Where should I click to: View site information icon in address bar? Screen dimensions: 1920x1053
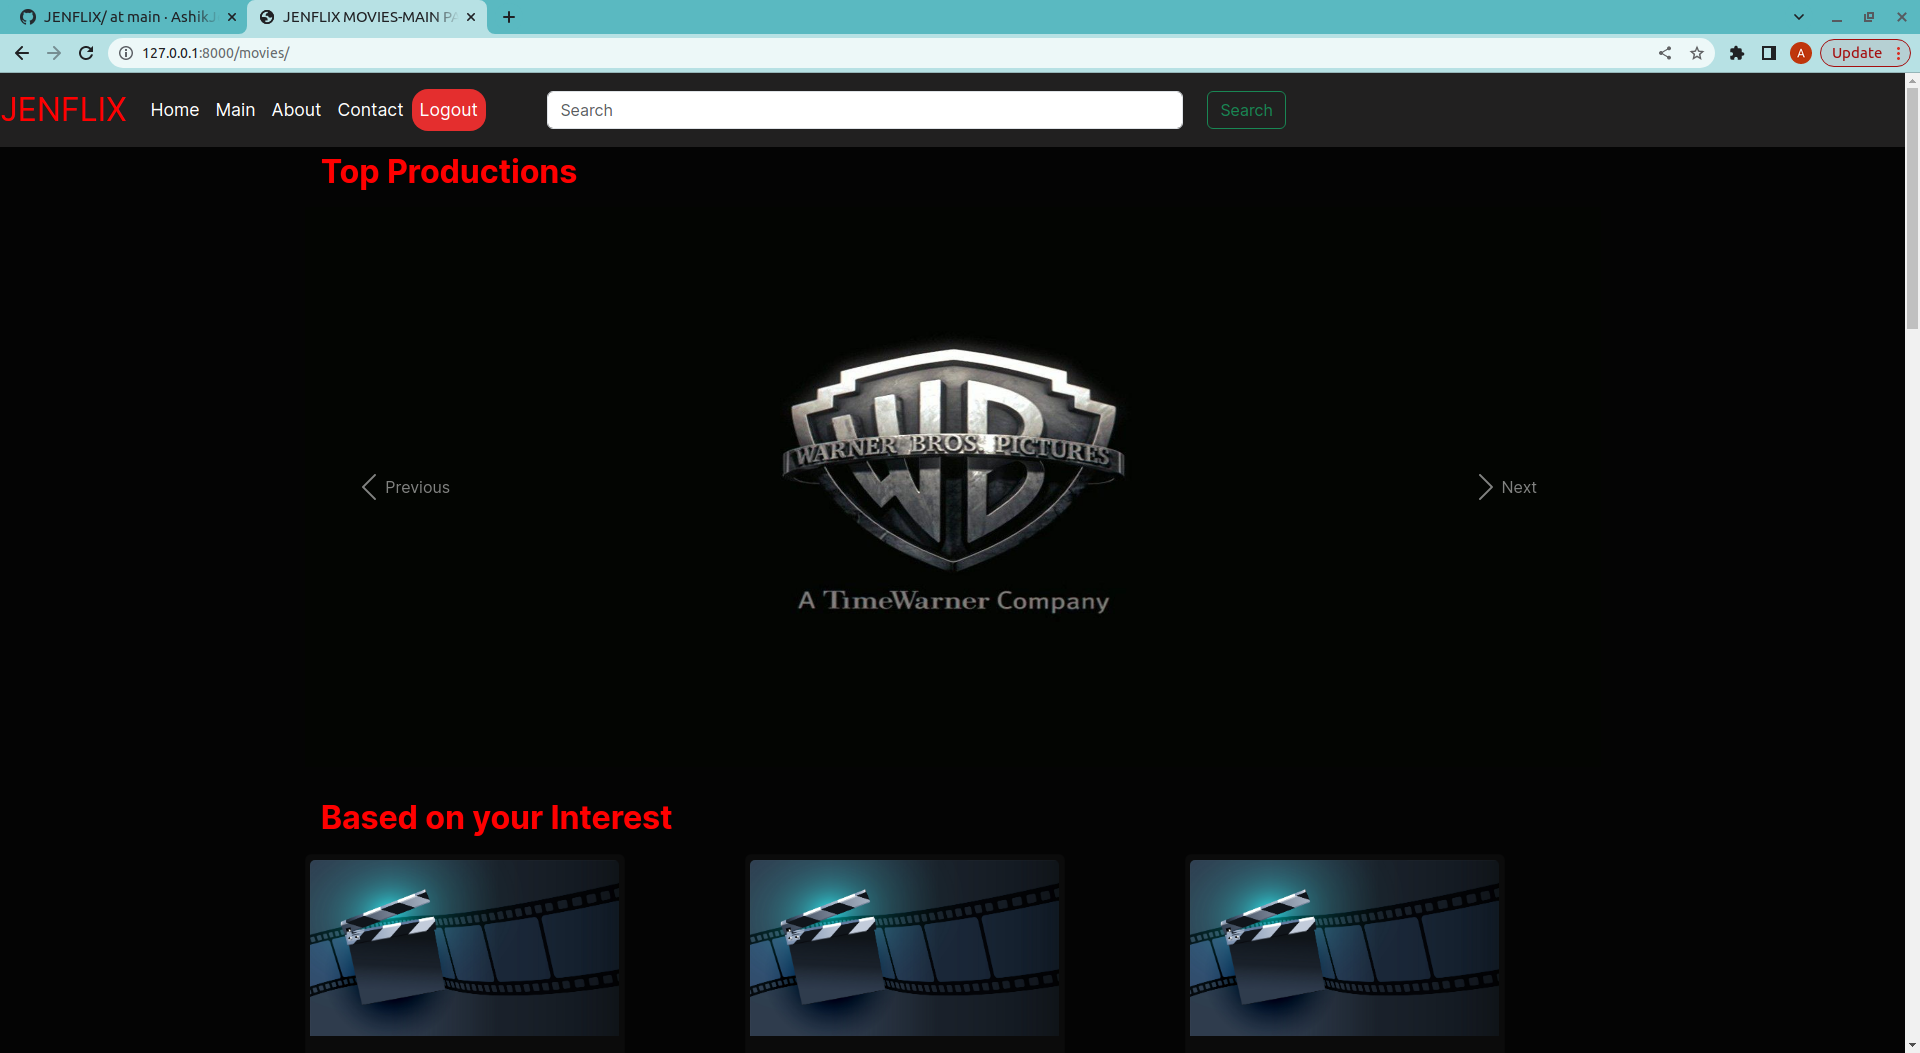click(126, 53)
